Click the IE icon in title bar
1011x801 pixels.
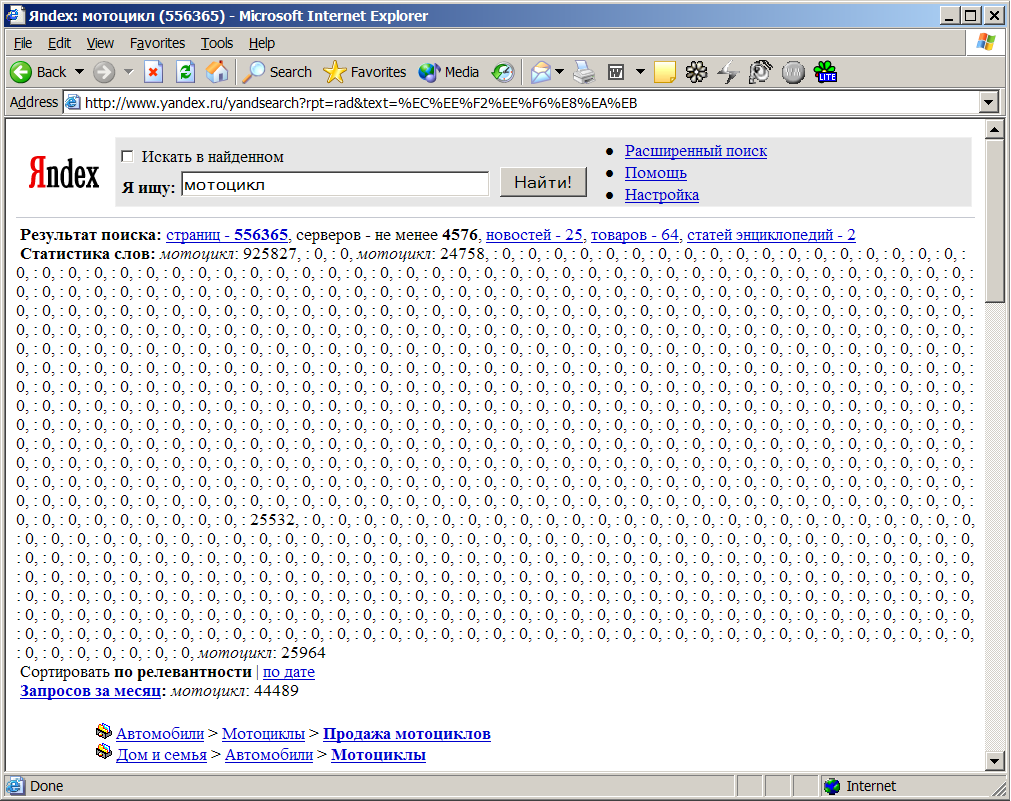15,15
